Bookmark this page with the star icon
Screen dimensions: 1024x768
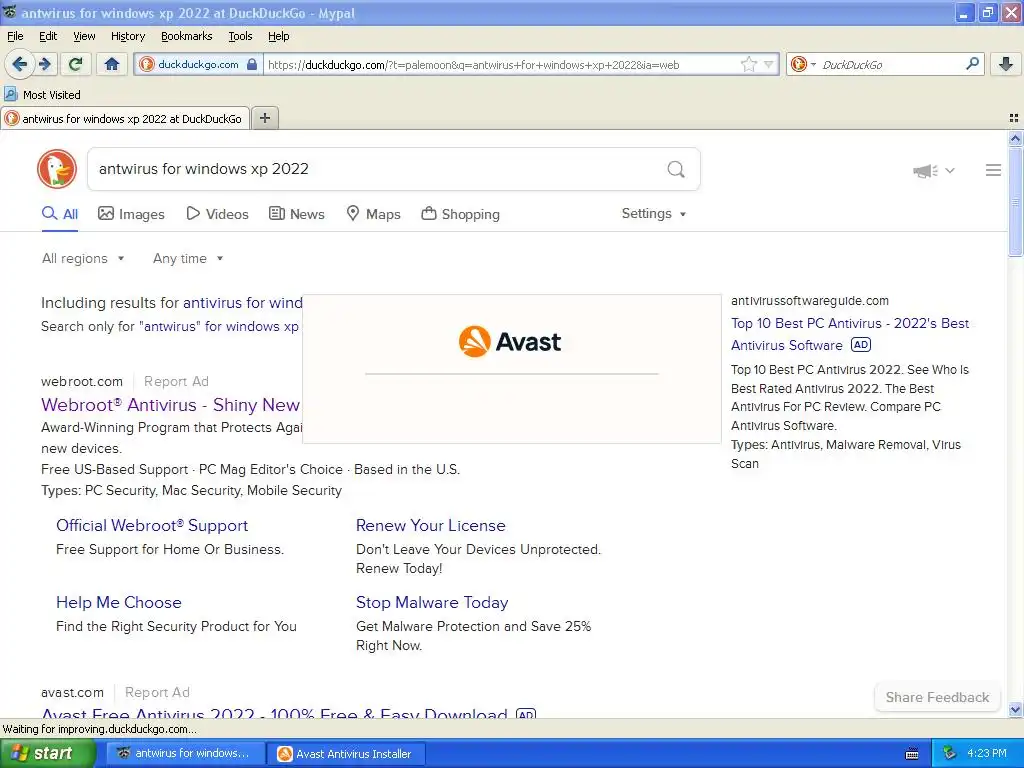coord(748,64)
